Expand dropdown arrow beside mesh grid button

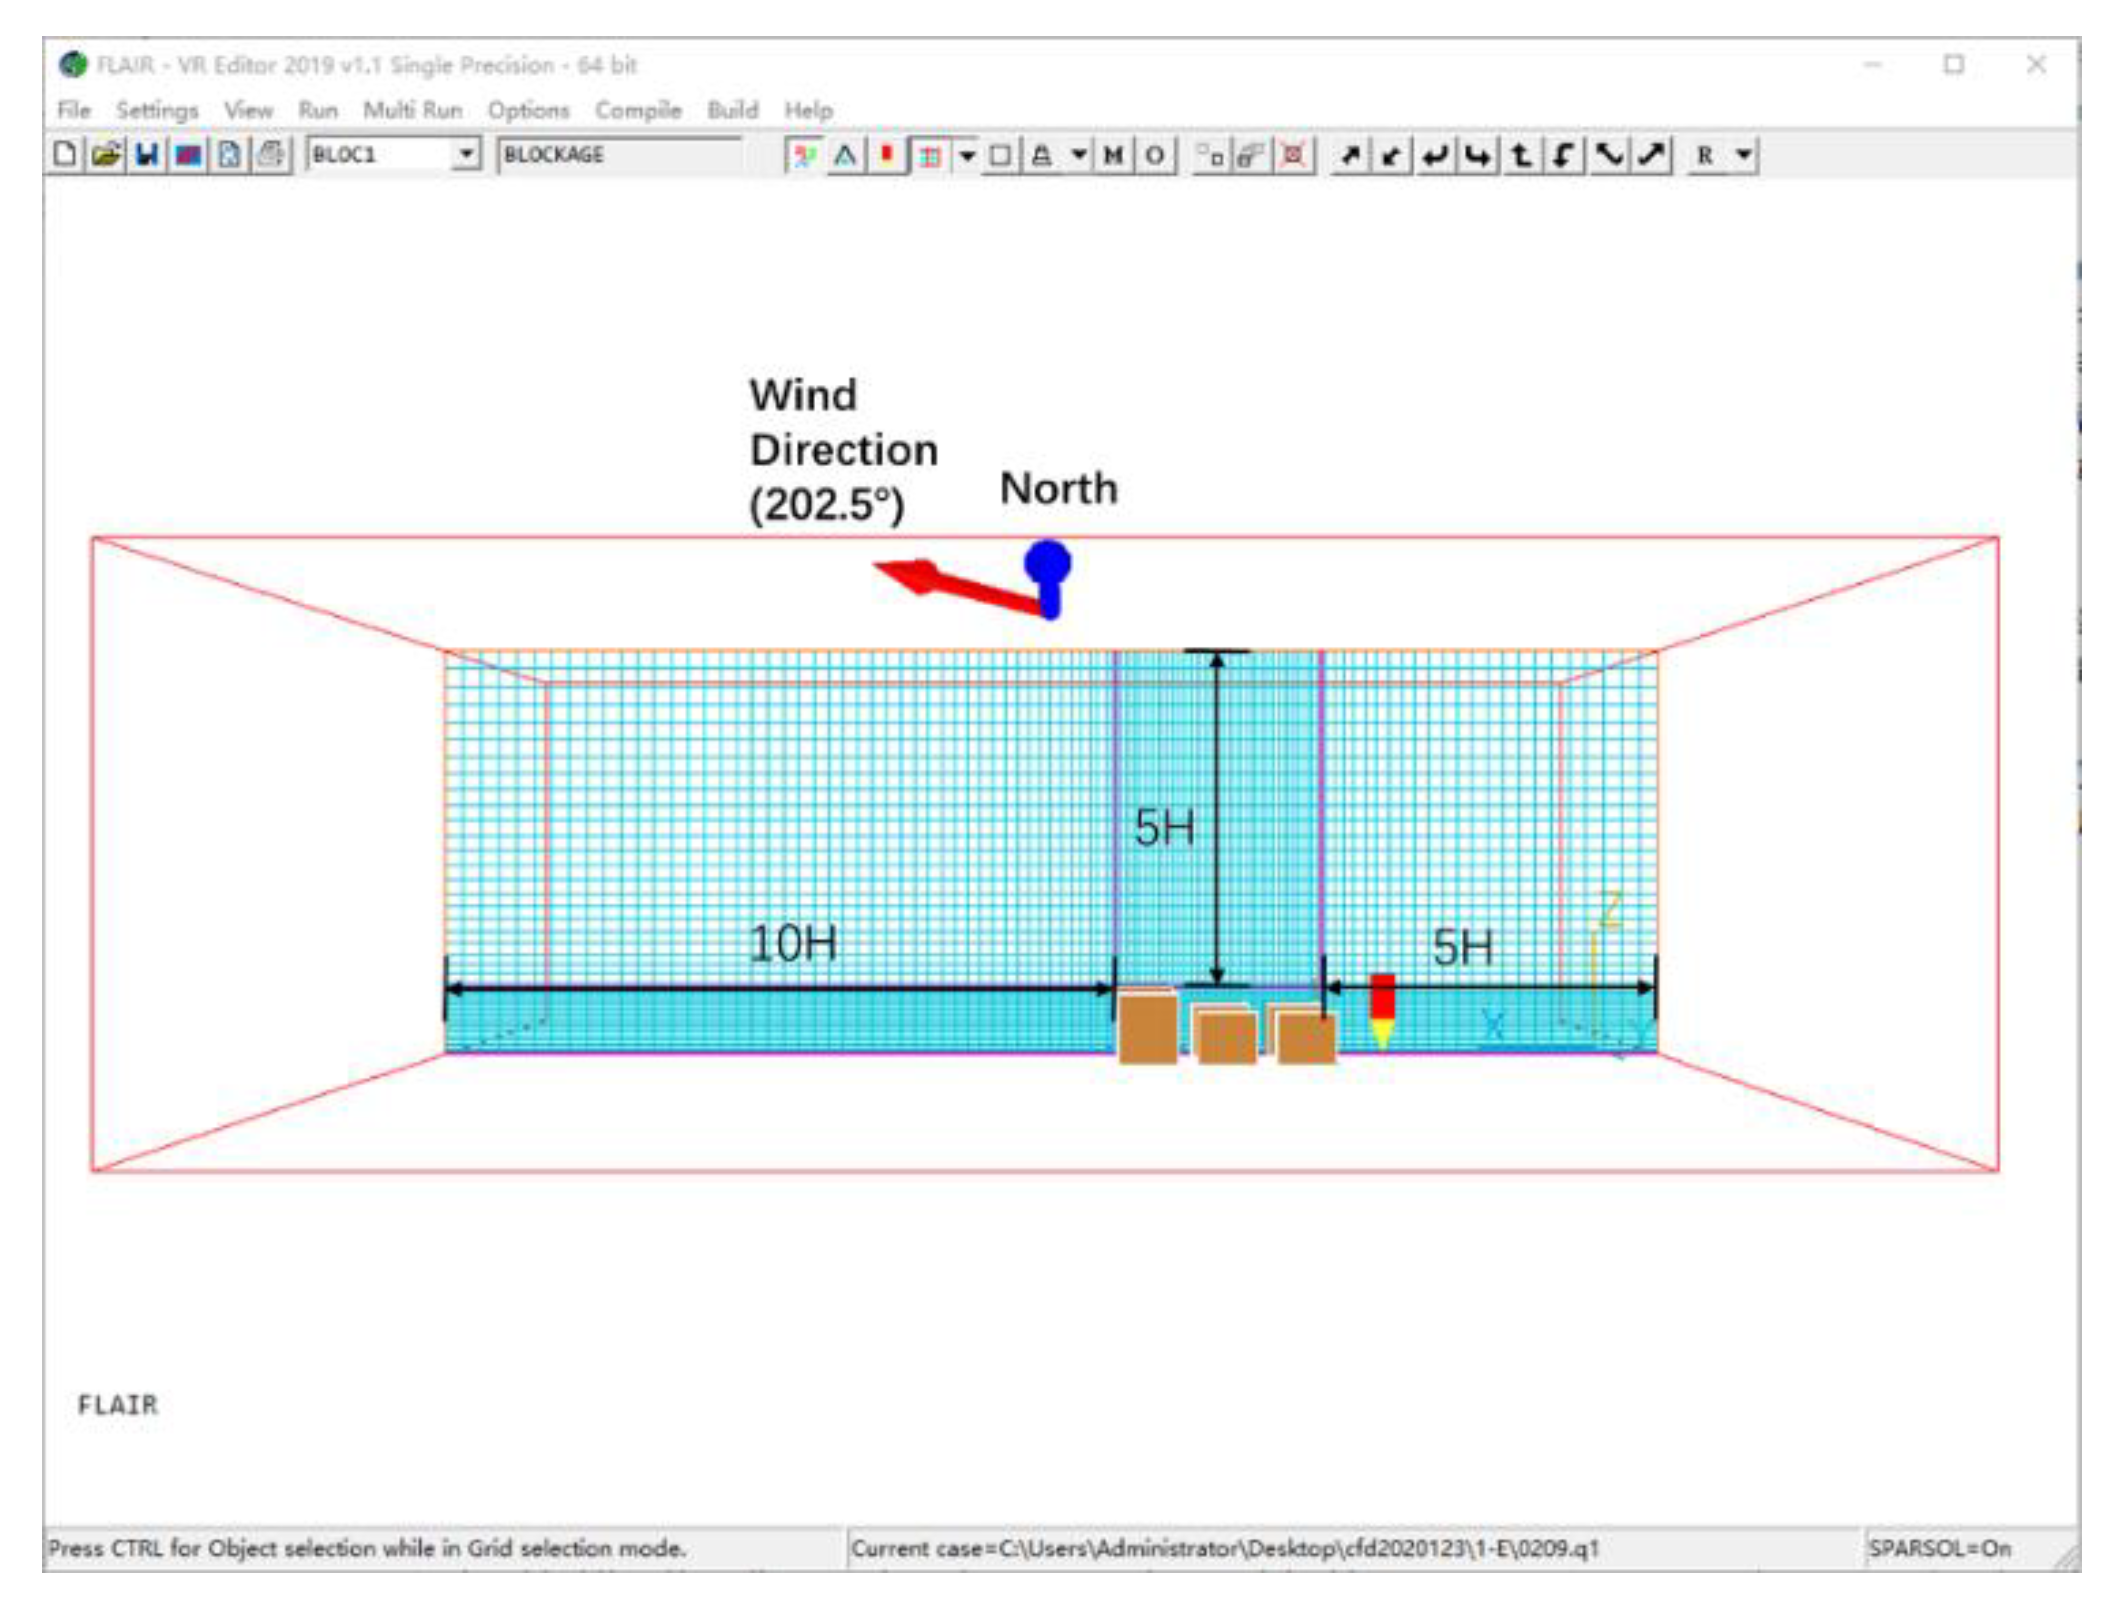point(967,155)
